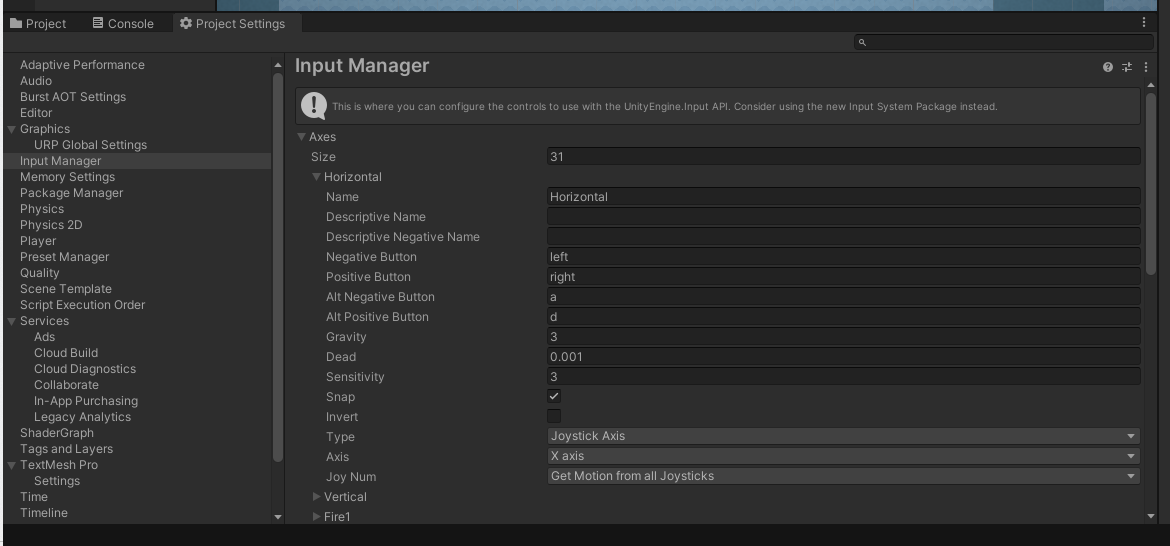This screenshot has width=1170, height=546.
Task: Select the Physics category
Action: (42, 209)
